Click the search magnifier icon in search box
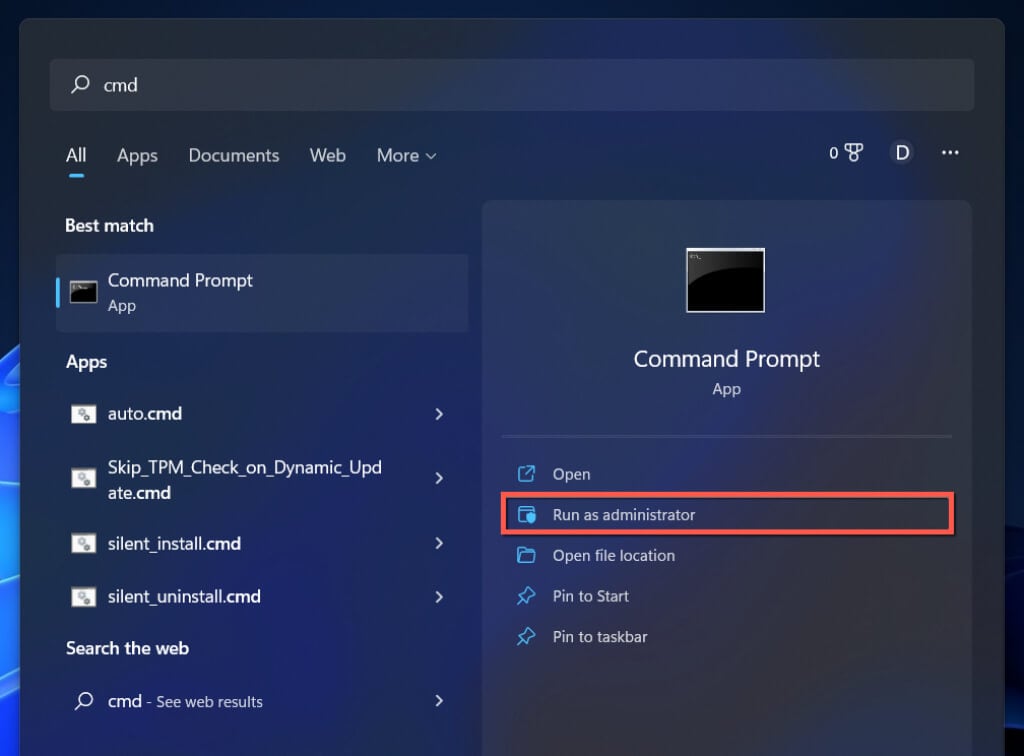Image resolution: width=1024 pixels, height=756 pixels. point(81,85)
